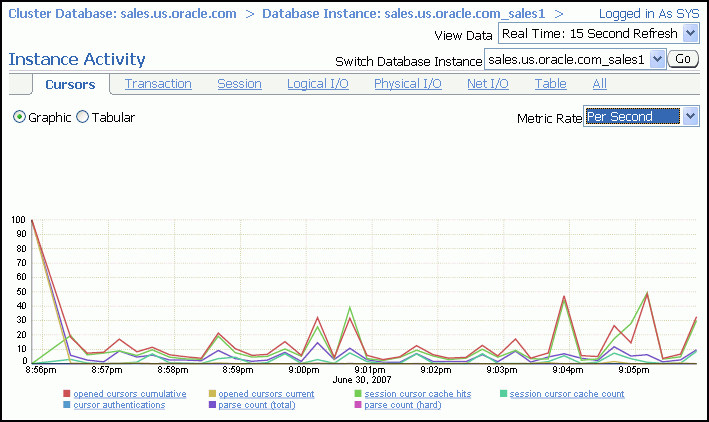
Task: Click red swatch for opened cursors cumulative
Action: tap(67, 394)
